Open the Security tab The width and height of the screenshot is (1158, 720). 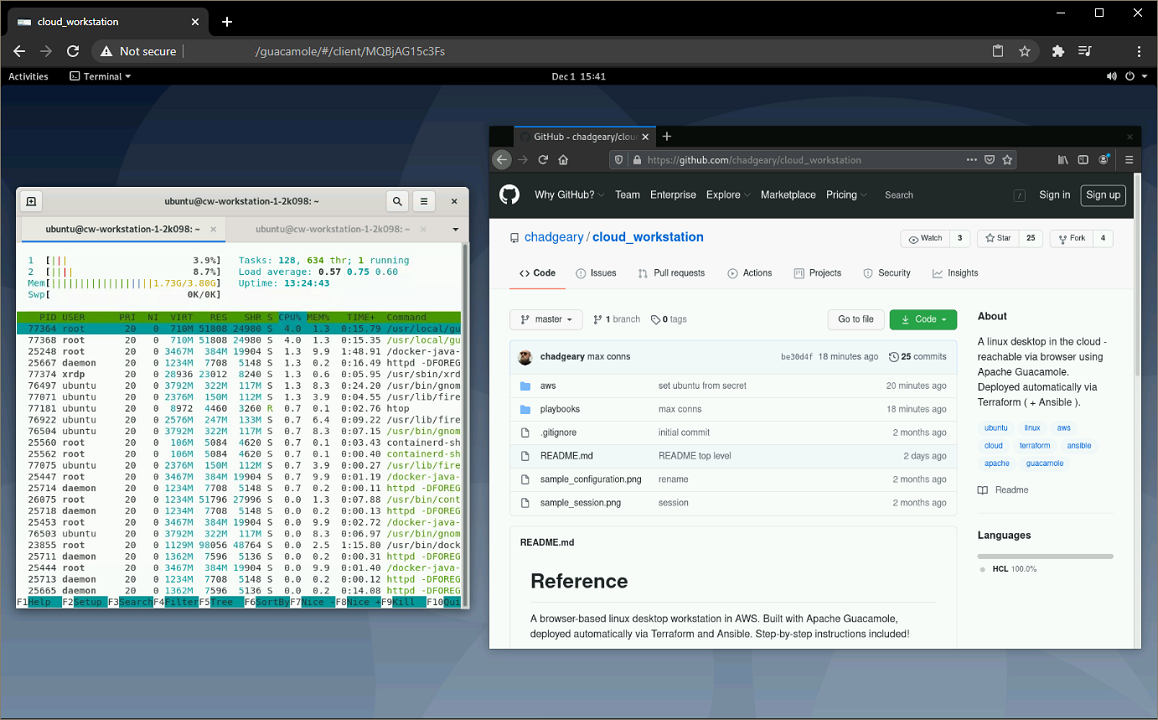tap(887, 273)
